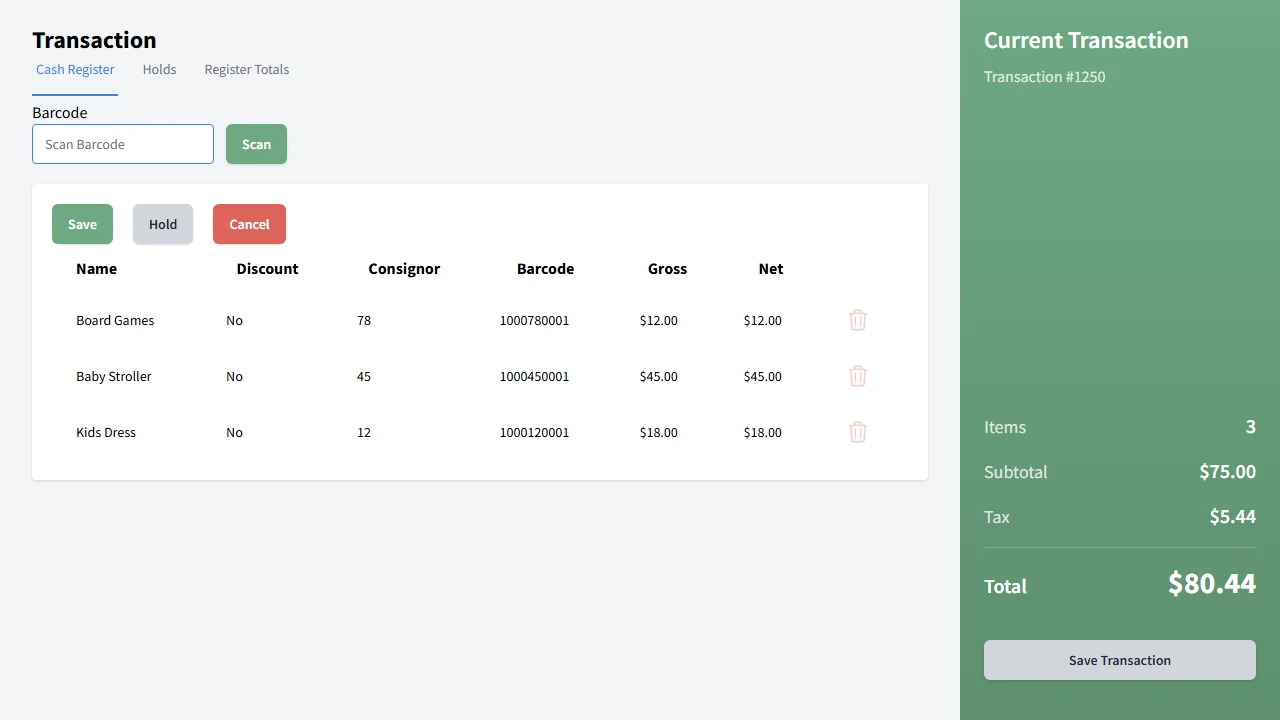Screen dimensions: 1280x720
Task: Switch to the Holds tab
Action: pos(159,70)
